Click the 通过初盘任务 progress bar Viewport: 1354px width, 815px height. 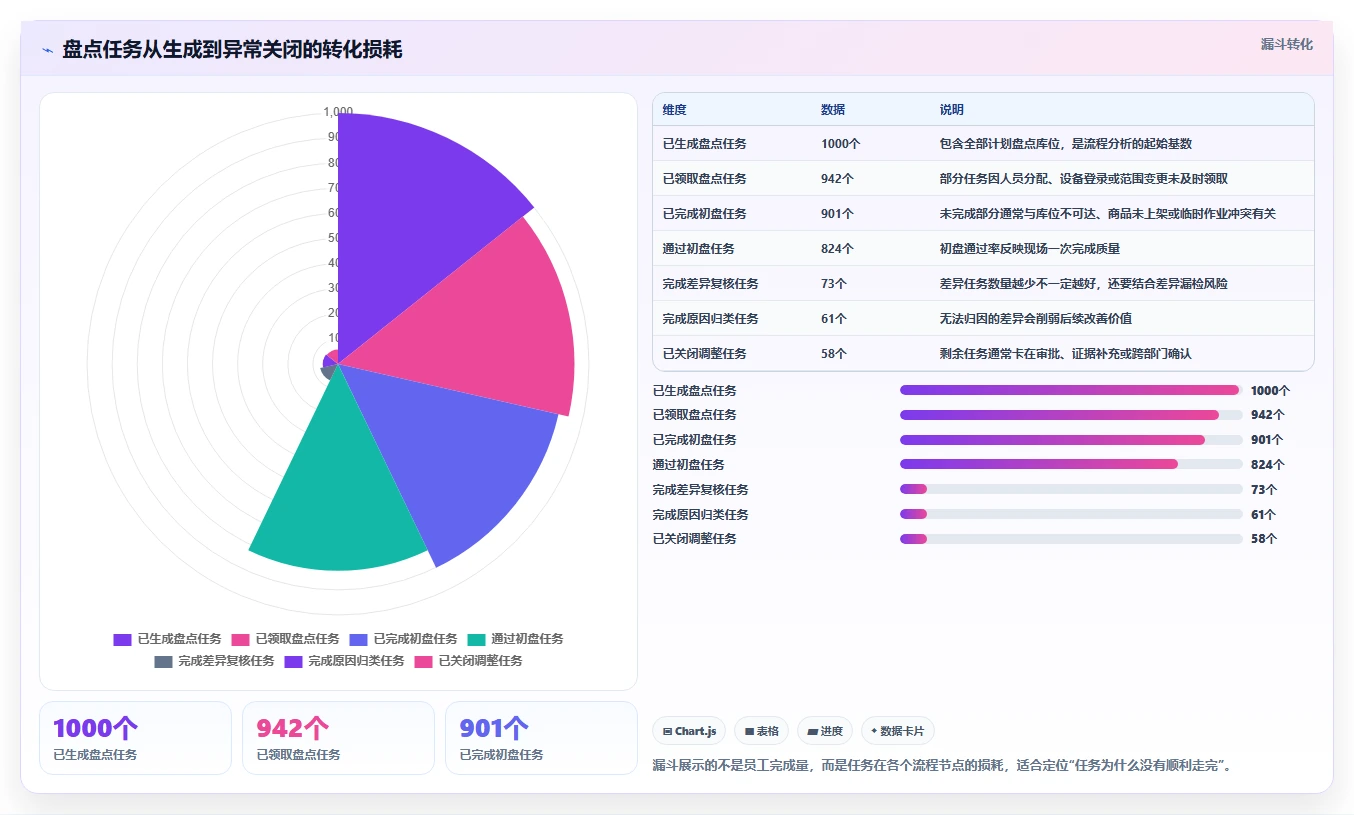click(x=1071, y=464)
